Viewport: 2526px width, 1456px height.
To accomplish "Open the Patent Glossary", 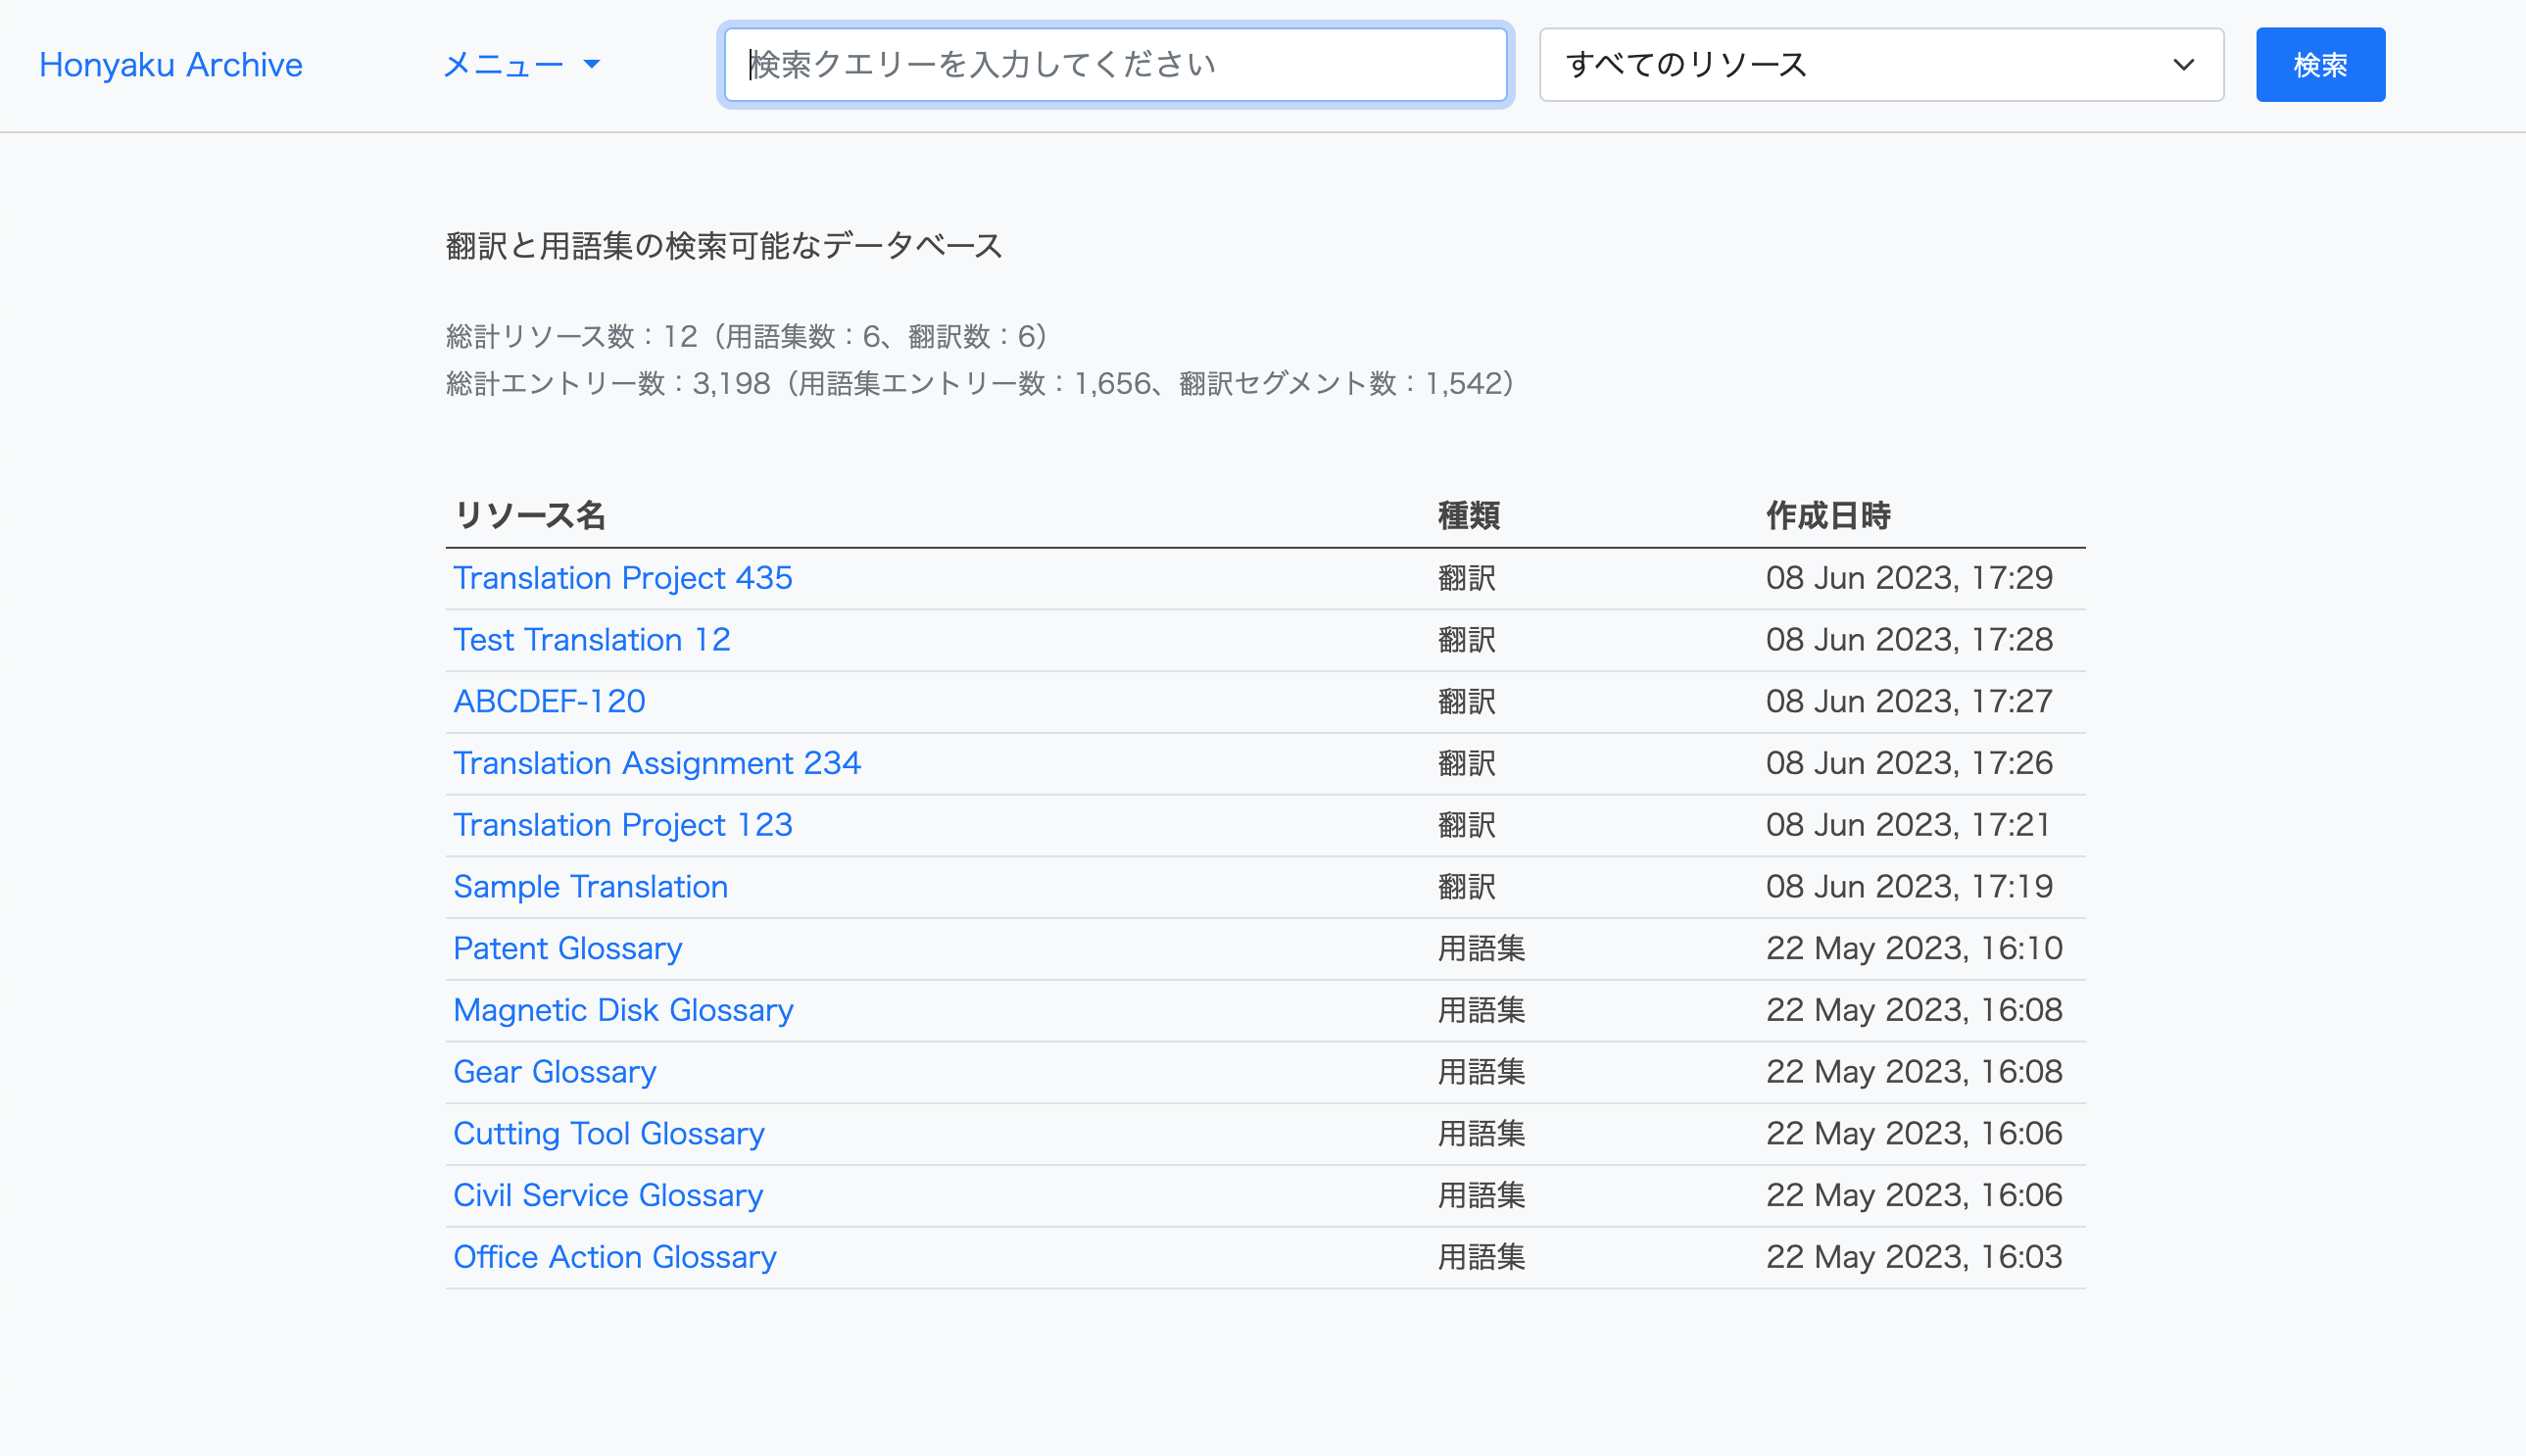I will click(x=567, y=948).
